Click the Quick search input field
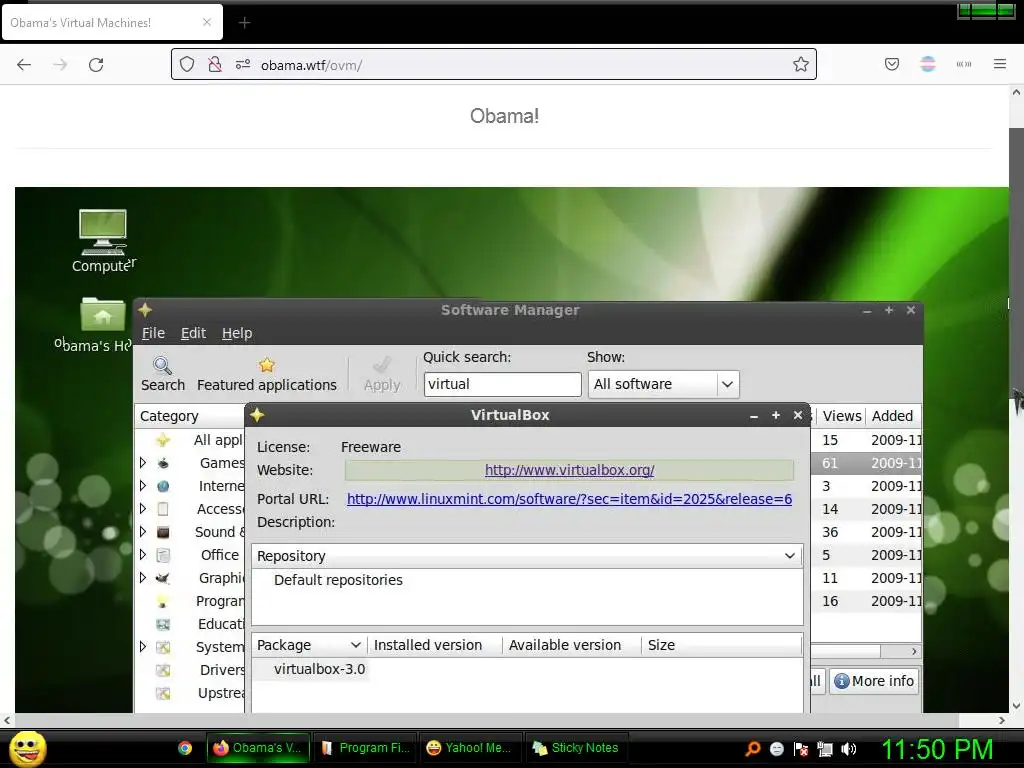This screenshot has width=1024, height=768. click(x=502, y=384)
